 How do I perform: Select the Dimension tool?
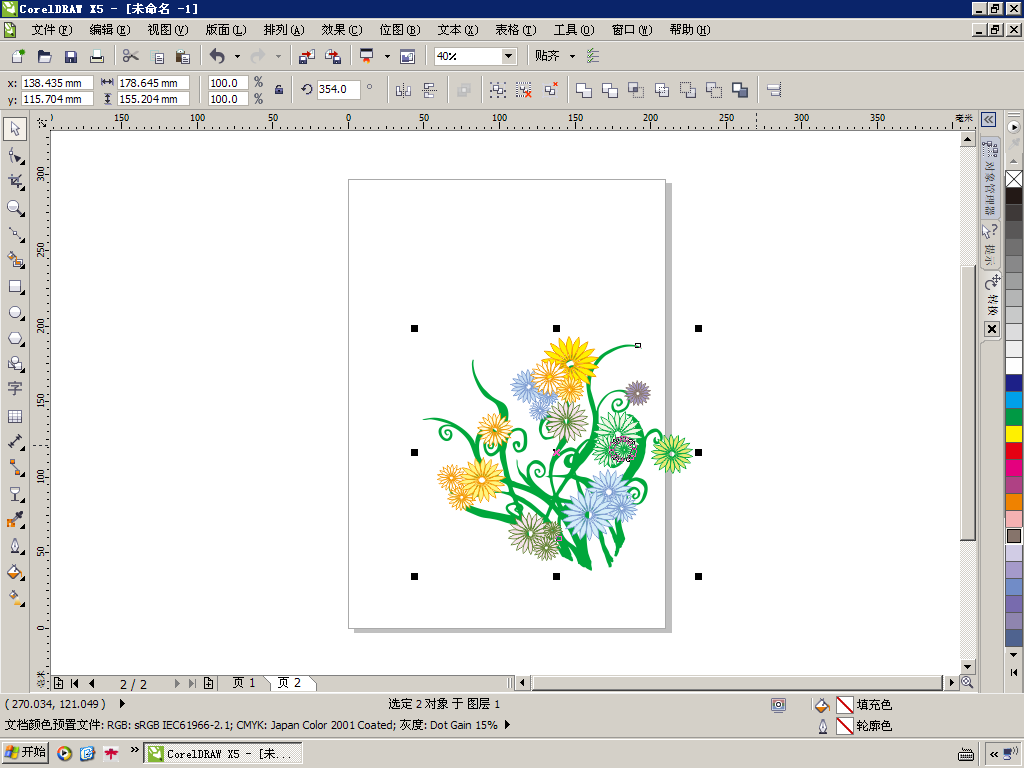tap(16, 442)
